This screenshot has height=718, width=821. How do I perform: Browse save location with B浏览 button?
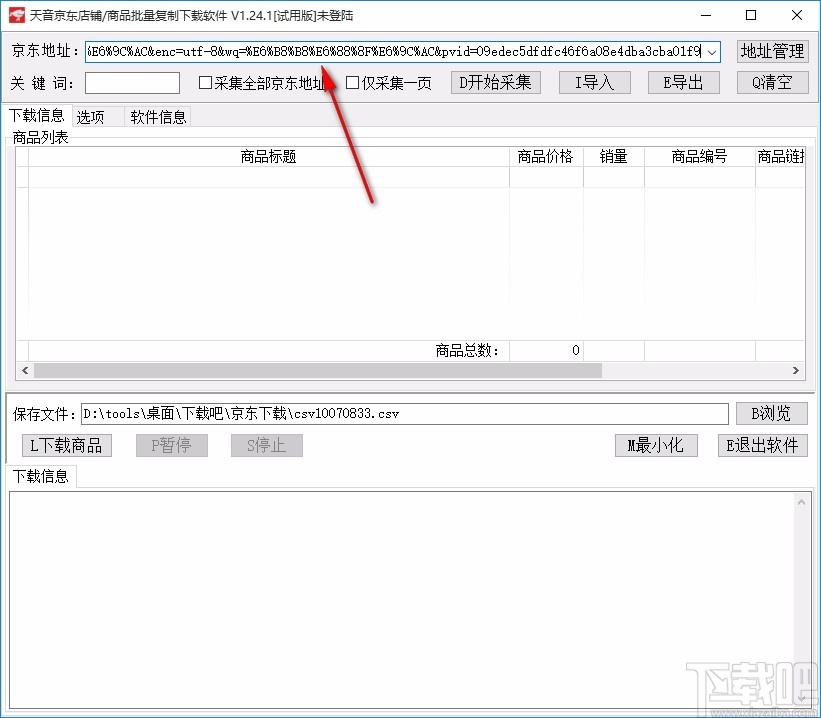pos(771,413)
